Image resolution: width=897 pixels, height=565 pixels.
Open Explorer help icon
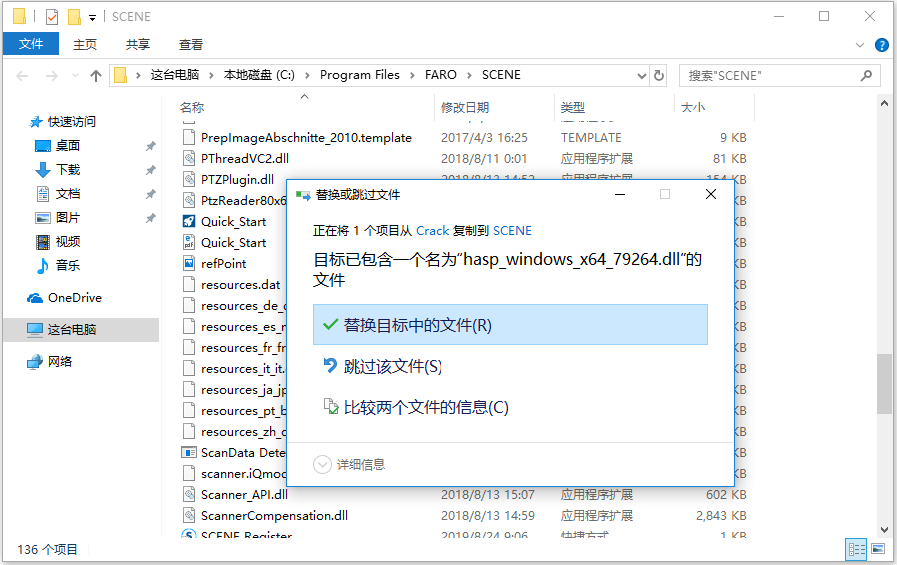pos(882,45)
